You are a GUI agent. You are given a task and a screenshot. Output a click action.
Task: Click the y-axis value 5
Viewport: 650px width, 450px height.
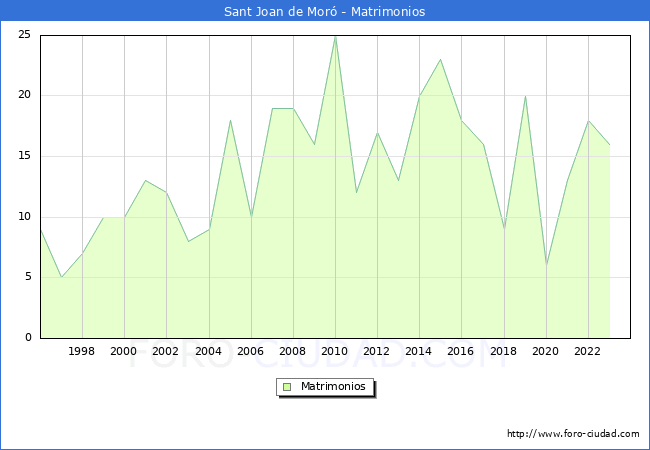[x=28, y=277]
